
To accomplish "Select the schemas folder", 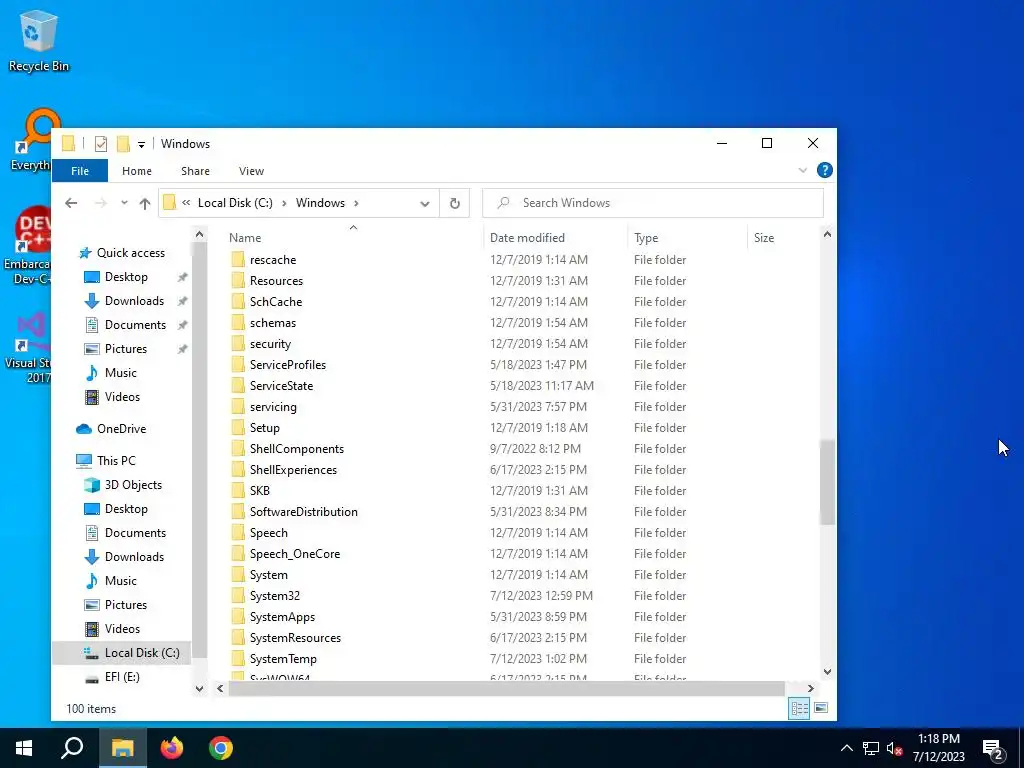I will (x=272, y=323).
